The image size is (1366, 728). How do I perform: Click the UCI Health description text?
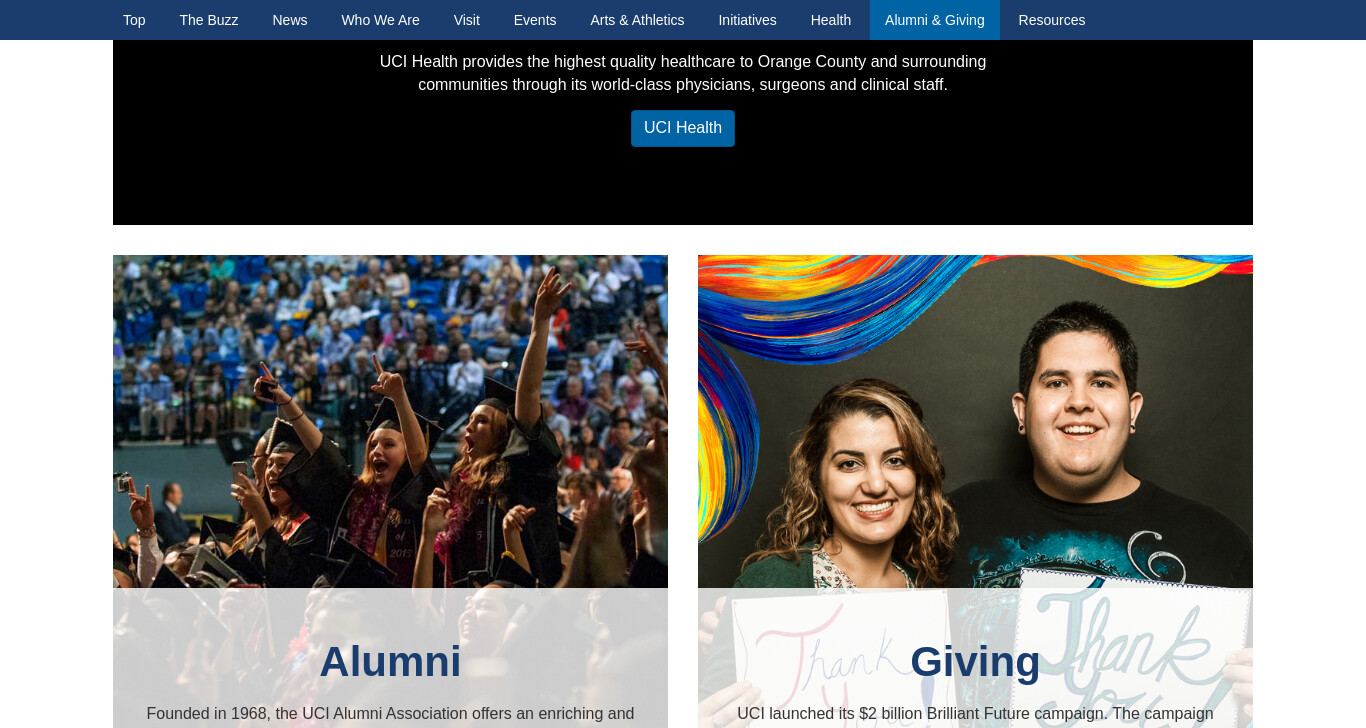click(683, 73)
